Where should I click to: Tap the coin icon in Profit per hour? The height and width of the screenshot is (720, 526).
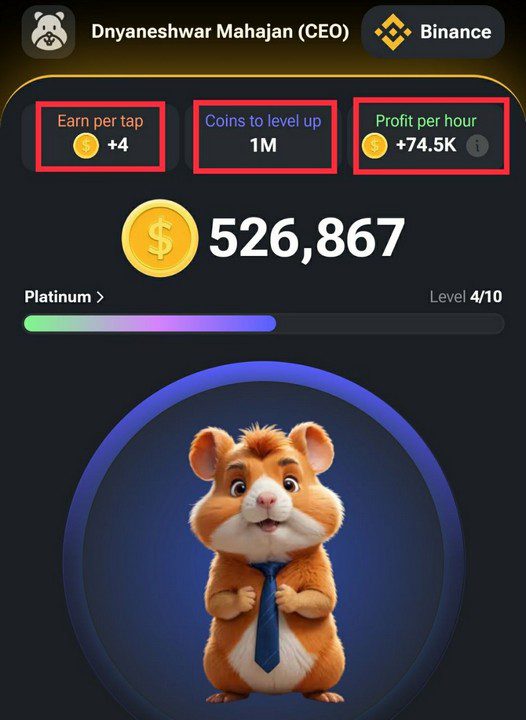[x=375, y=146]
